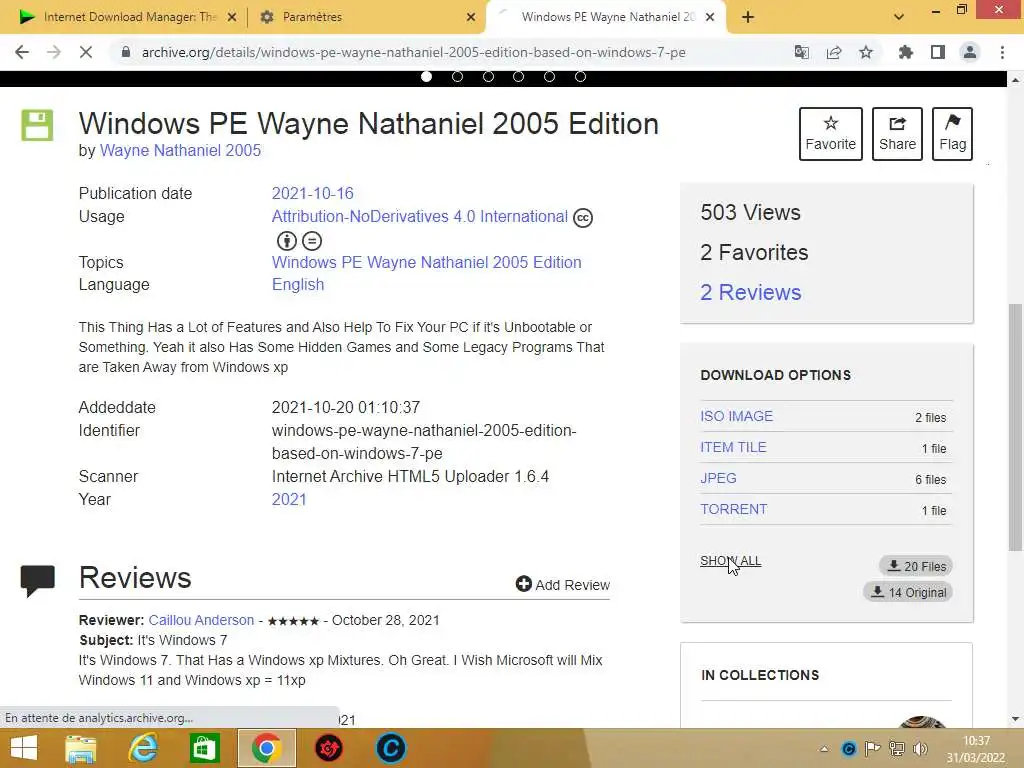
Task: Click the address bar URL
Action: [413, 52]
